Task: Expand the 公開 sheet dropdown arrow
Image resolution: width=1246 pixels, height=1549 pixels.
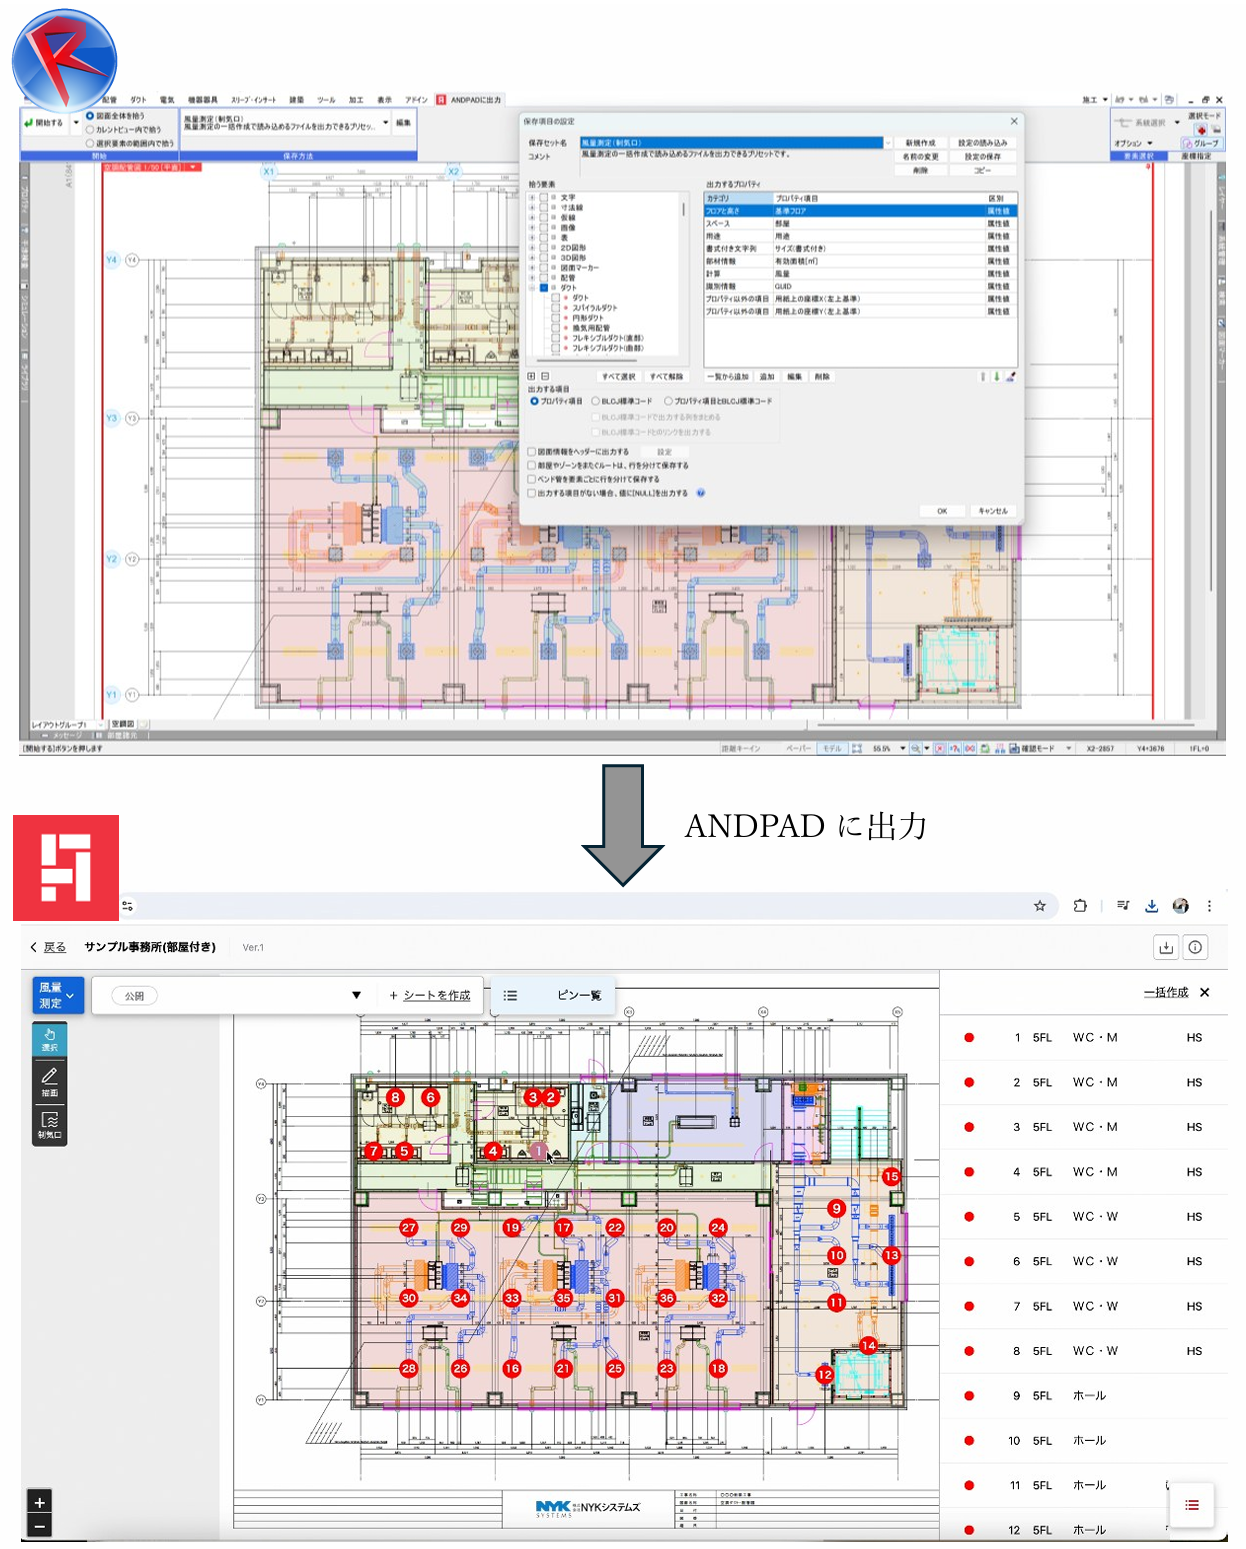Action: pos(356,996)
